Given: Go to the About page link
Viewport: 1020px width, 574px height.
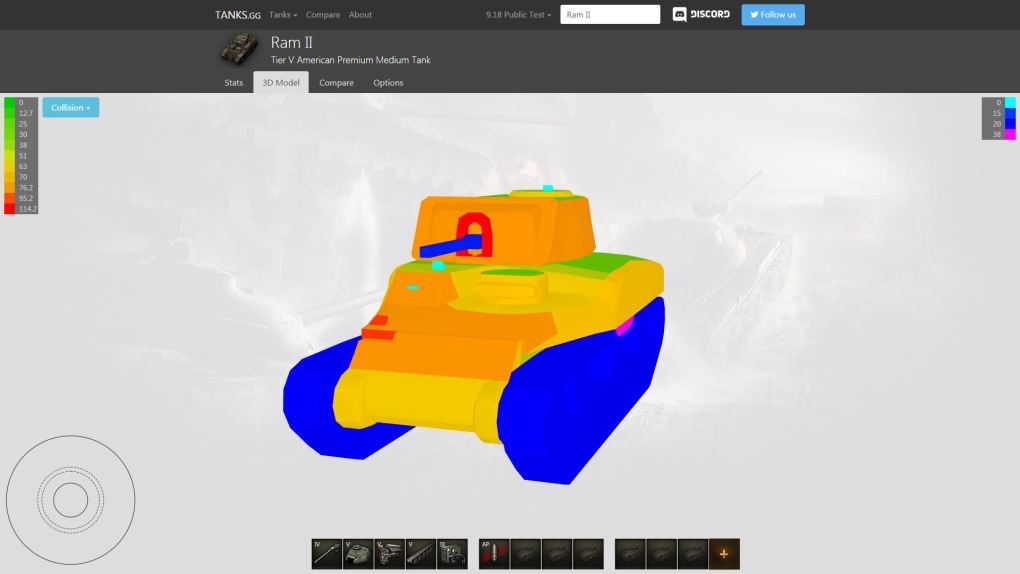Looking at the screenshot, I should (x=360, y=15).
